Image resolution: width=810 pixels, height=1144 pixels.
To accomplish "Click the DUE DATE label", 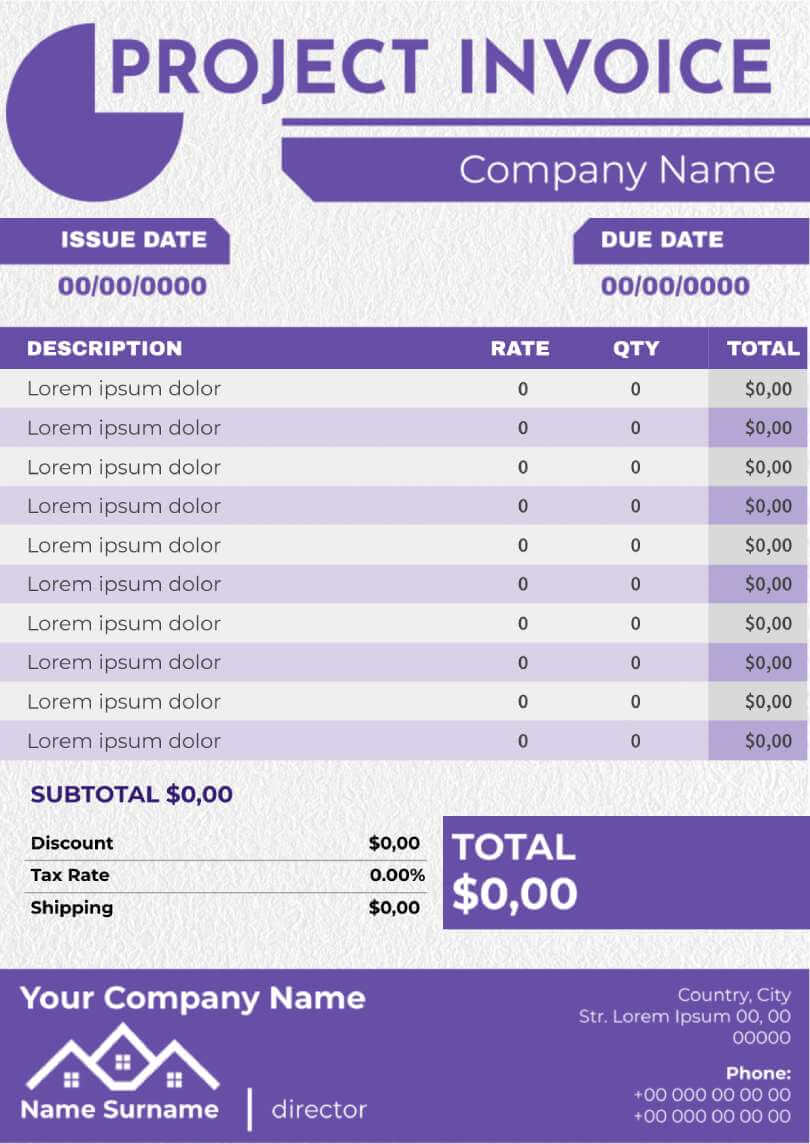I will click(662, 240).
